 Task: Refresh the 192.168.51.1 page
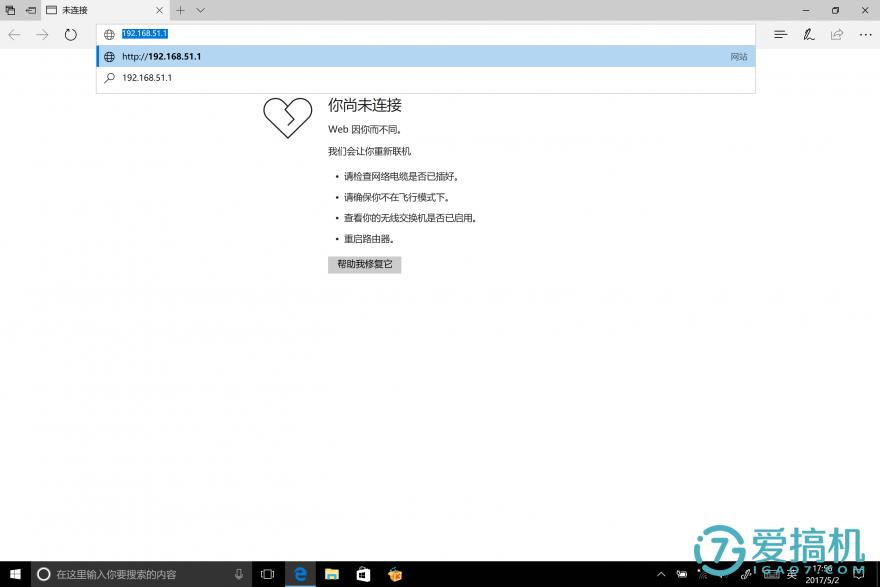point(70,34)
